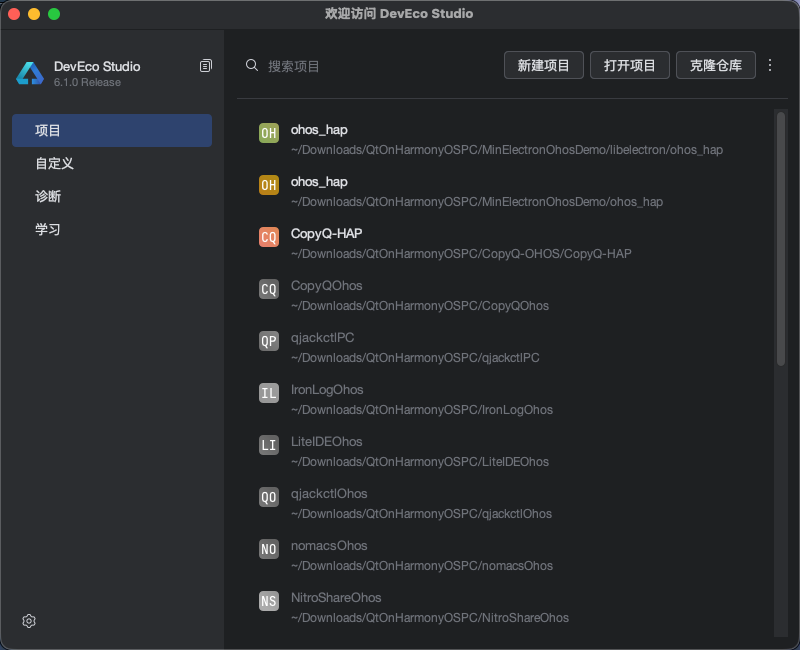
Task: Click the QP icon for qjackctlPC
Action: (x=269, y=341)
